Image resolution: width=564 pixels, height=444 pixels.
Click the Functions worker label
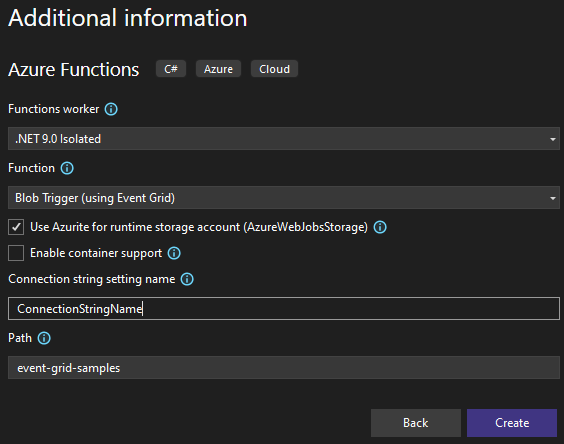coord(54,109)
